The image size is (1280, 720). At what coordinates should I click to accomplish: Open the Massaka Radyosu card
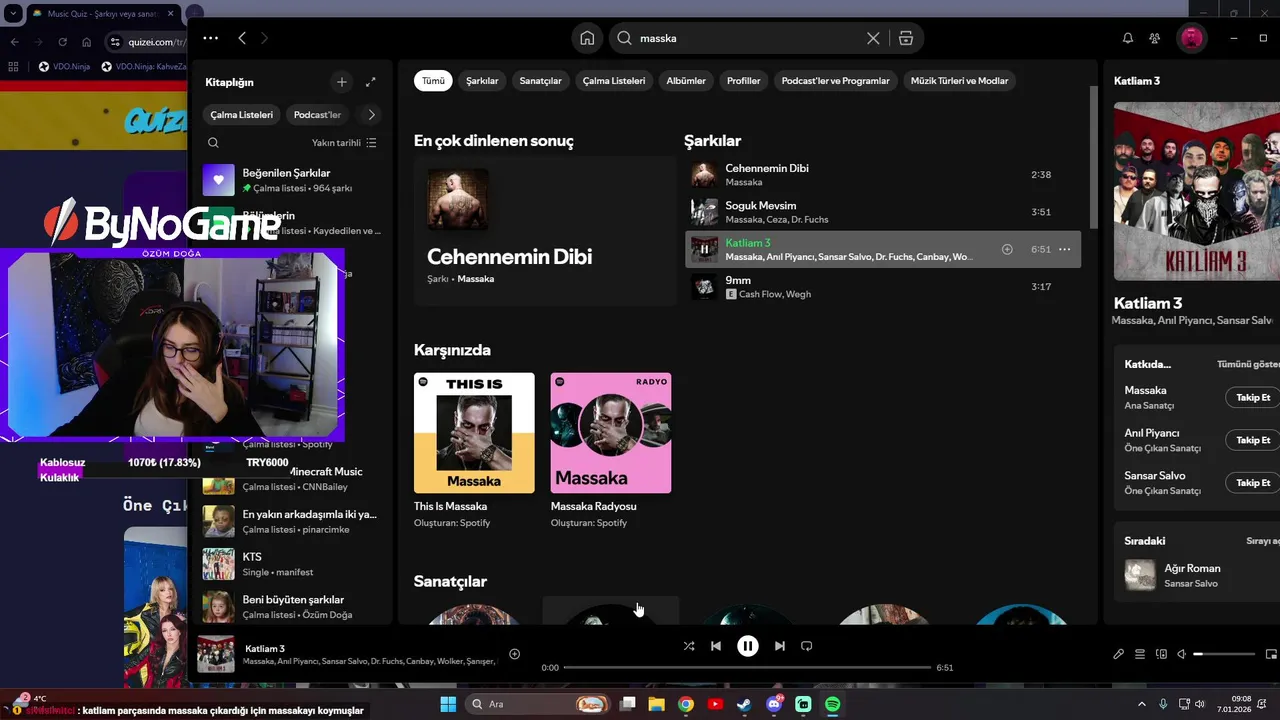click(x=611, y=451)
